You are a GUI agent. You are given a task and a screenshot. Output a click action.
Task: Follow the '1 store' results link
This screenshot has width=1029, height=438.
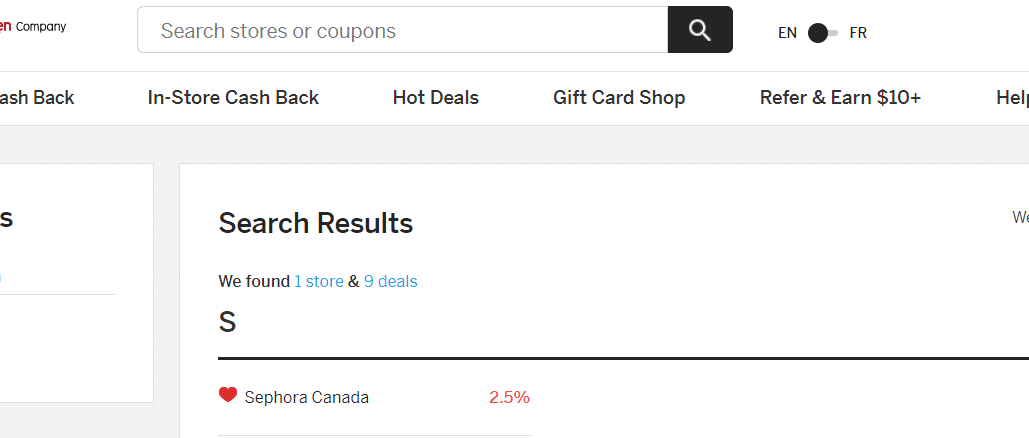318,282
